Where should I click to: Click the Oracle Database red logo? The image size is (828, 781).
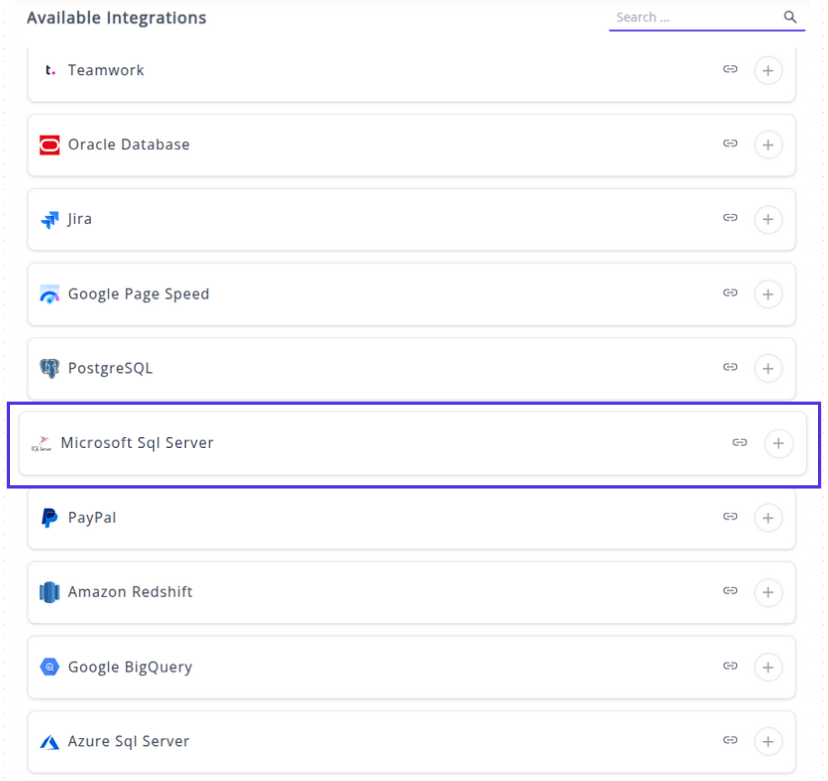(x=49, y=145)
